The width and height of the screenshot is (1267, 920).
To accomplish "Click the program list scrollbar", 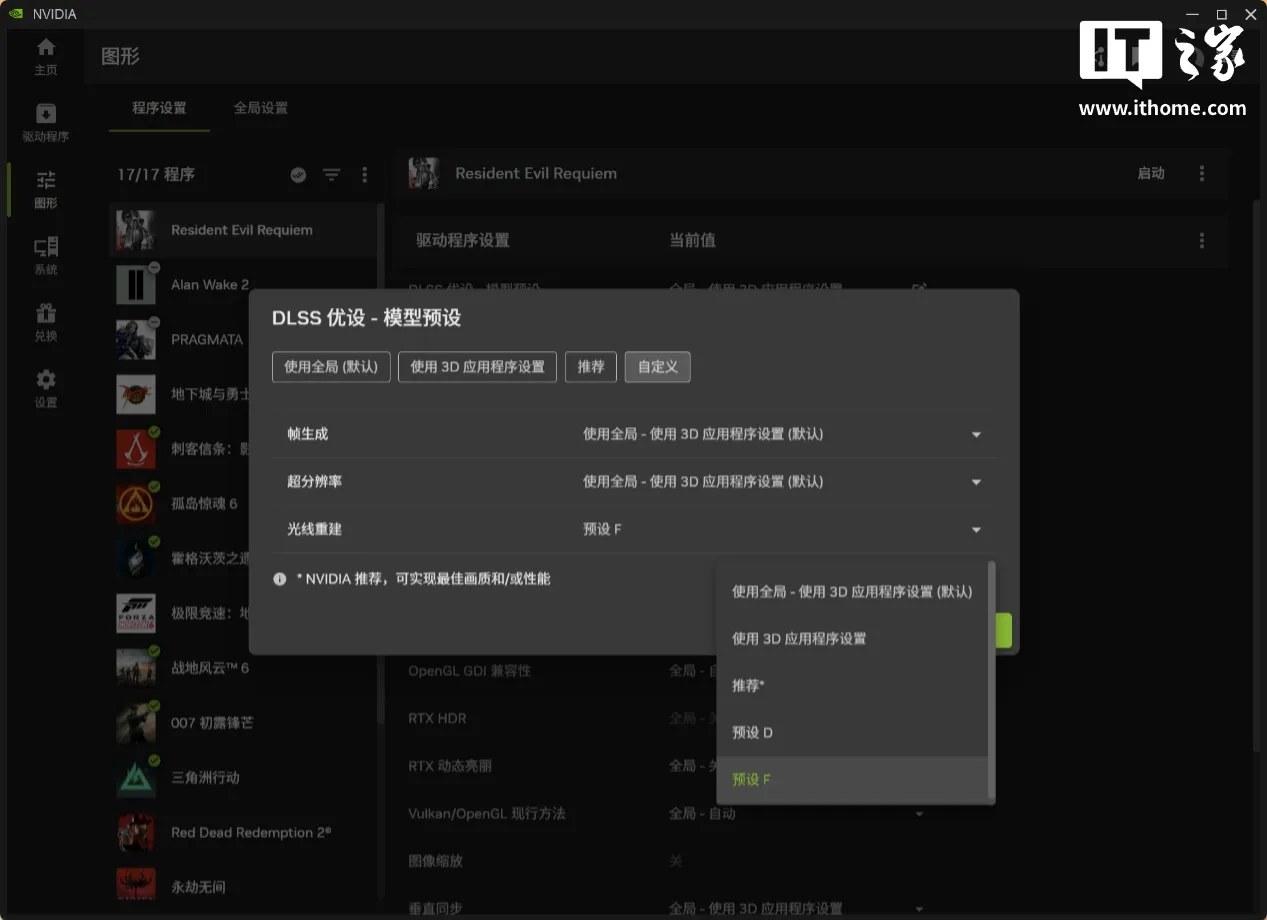I will pos(380,465).
